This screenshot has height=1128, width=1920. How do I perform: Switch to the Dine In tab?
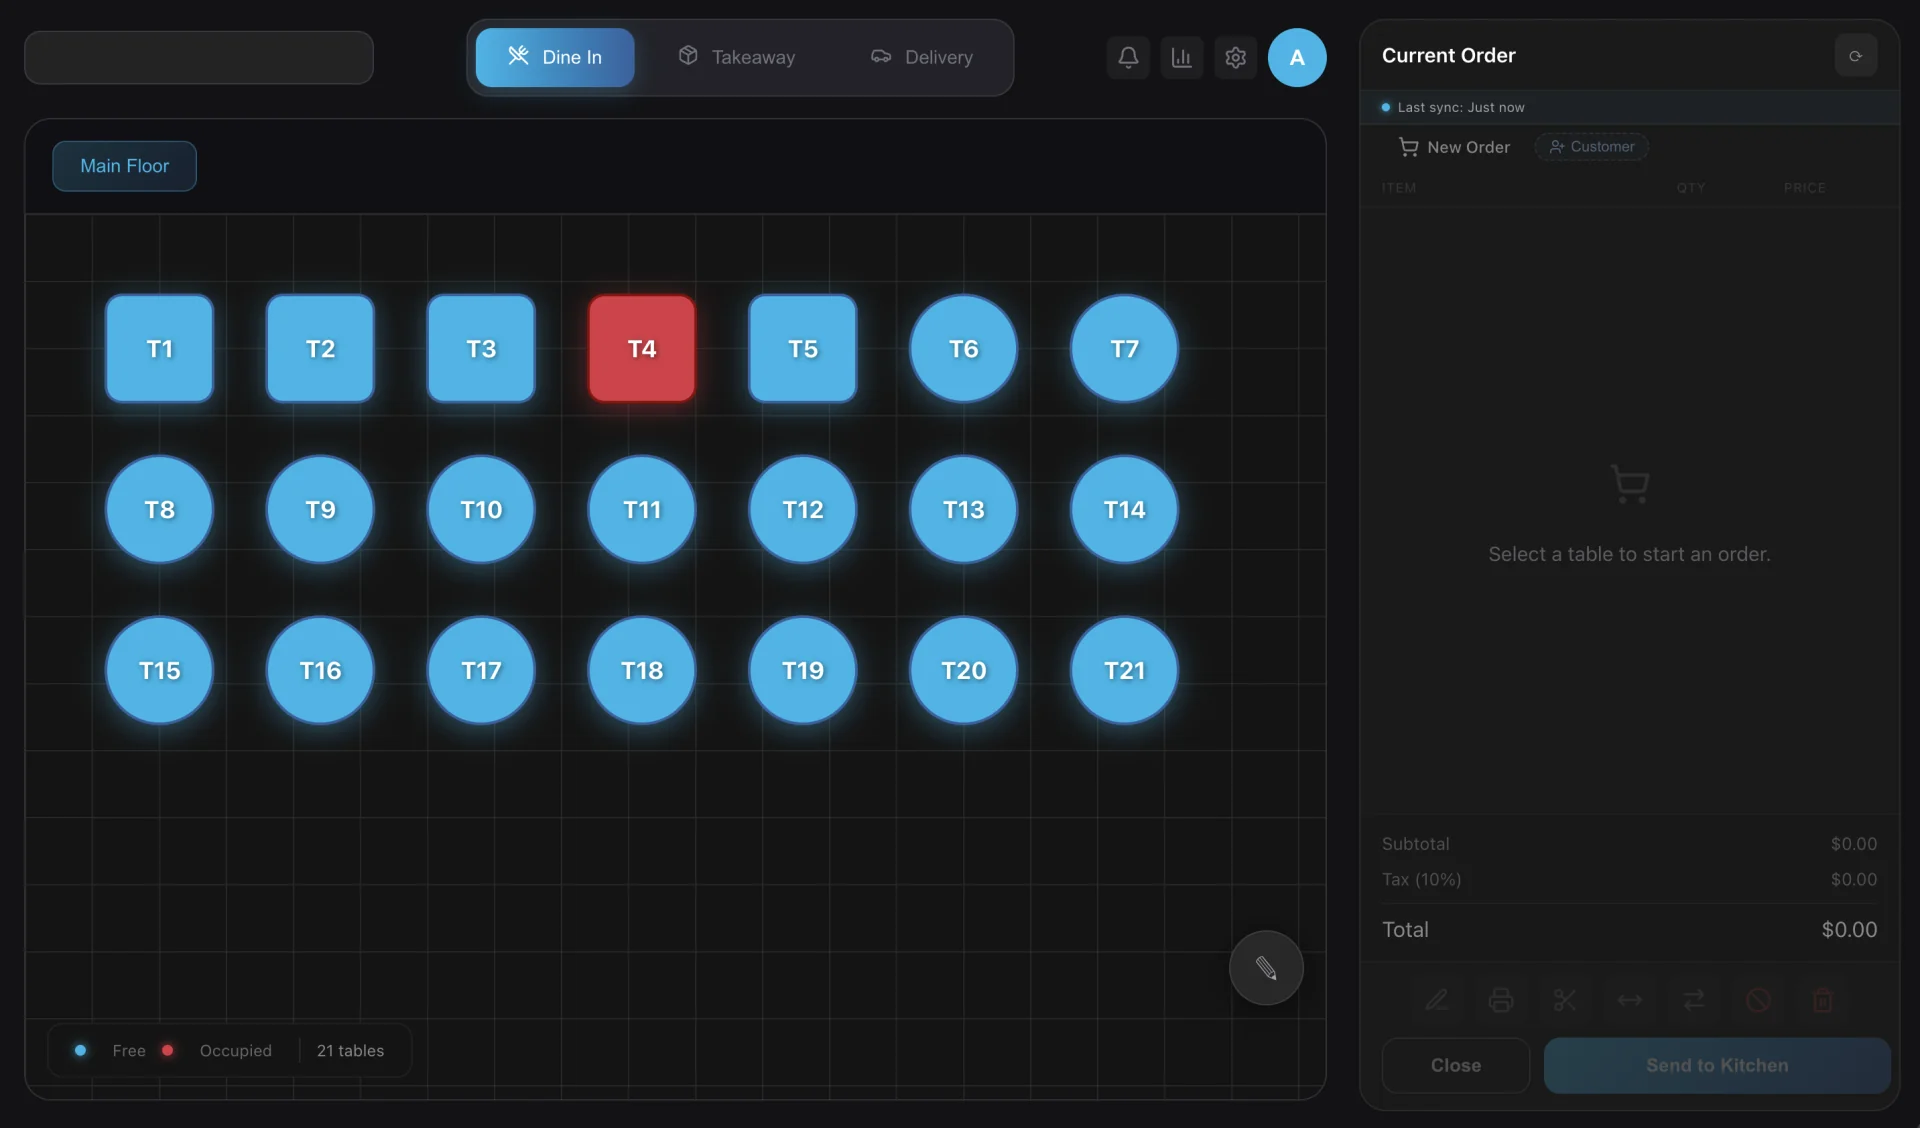tap(554, 57)
